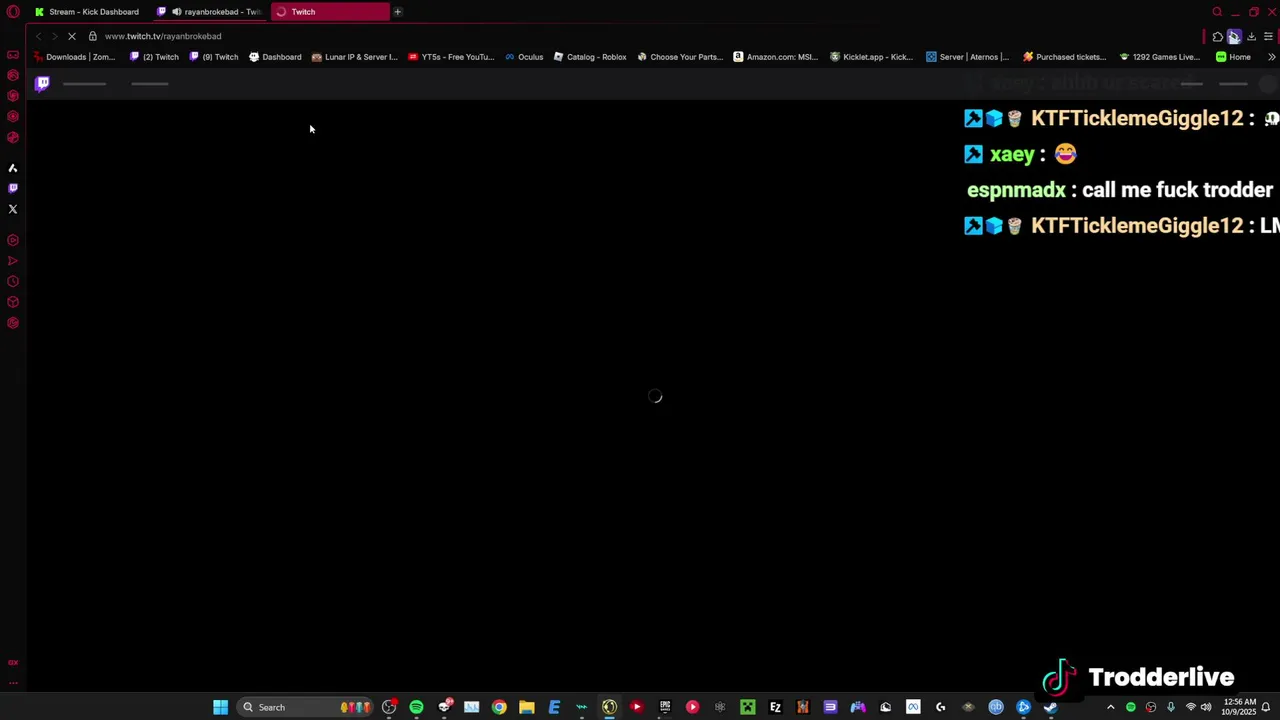Click xaey username in chat overlay
The height and width of the screenshot is (720, 1280).
1011,155
